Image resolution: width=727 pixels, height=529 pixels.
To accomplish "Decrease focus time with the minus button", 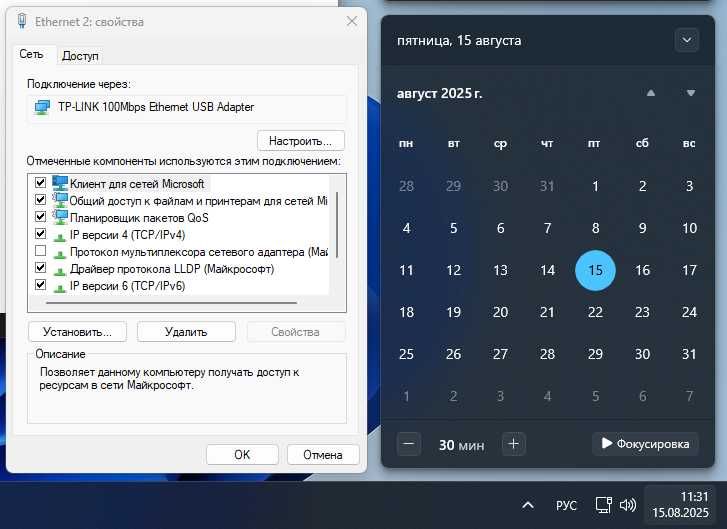I will click(x=408, y=444).
